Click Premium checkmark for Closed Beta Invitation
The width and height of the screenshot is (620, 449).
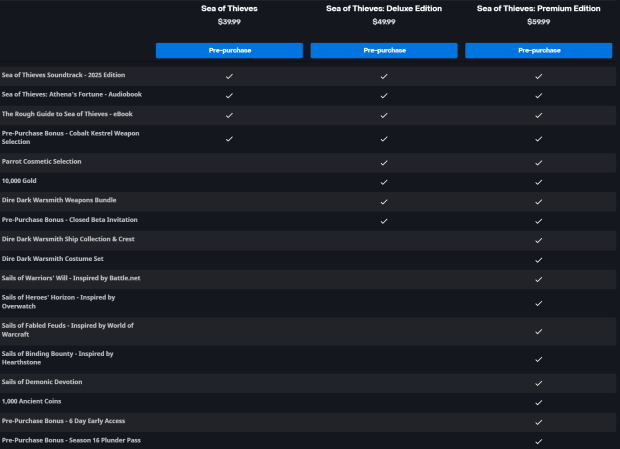pos(539,221)
